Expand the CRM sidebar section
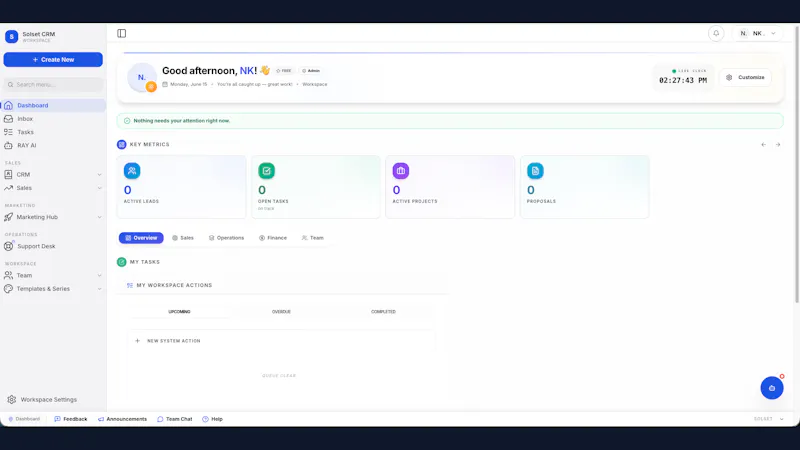 click(53, 174)
